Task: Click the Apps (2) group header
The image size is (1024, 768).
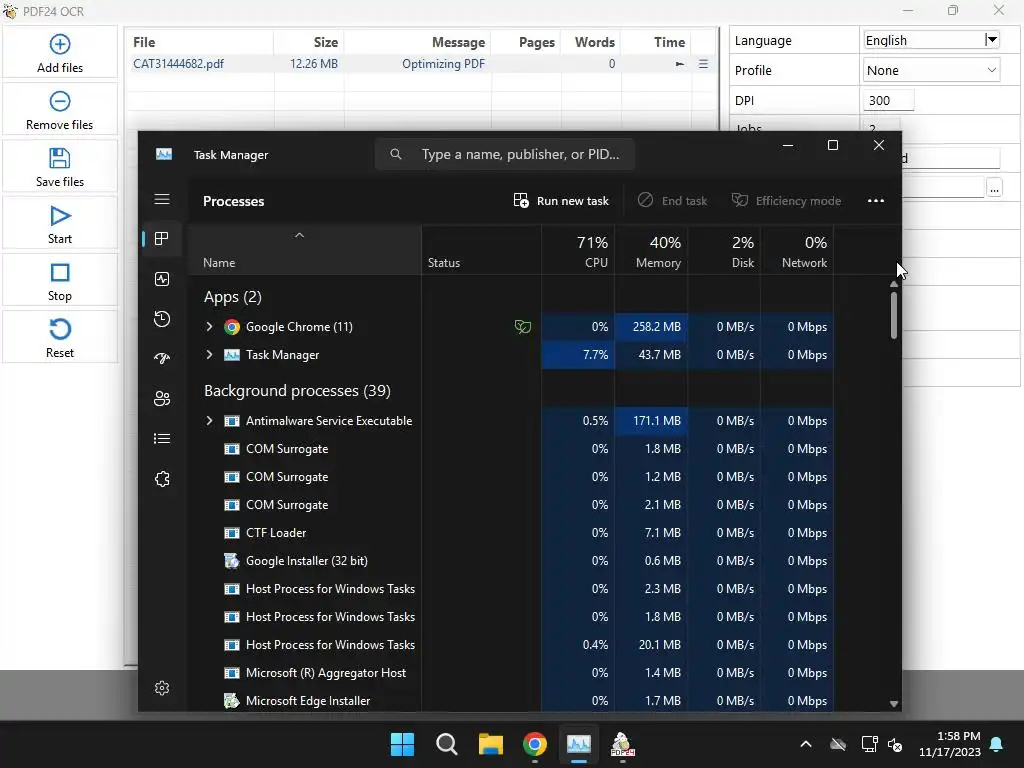Action: (x=232, y=297)
